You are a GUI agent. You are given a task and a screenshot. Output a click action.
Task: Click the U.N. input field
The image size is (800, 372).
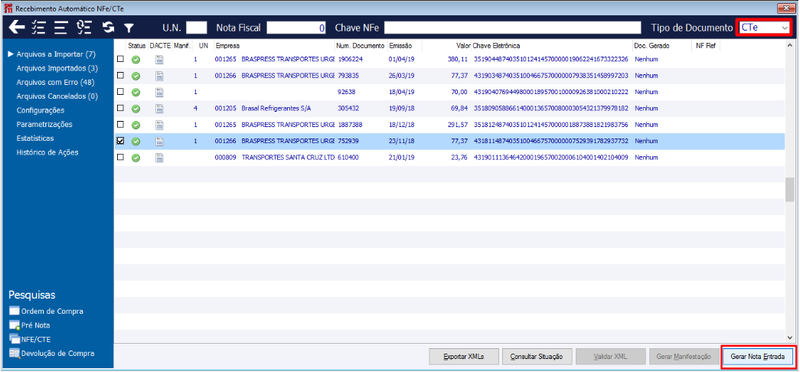pyautogui.click(x=196, y=28)
